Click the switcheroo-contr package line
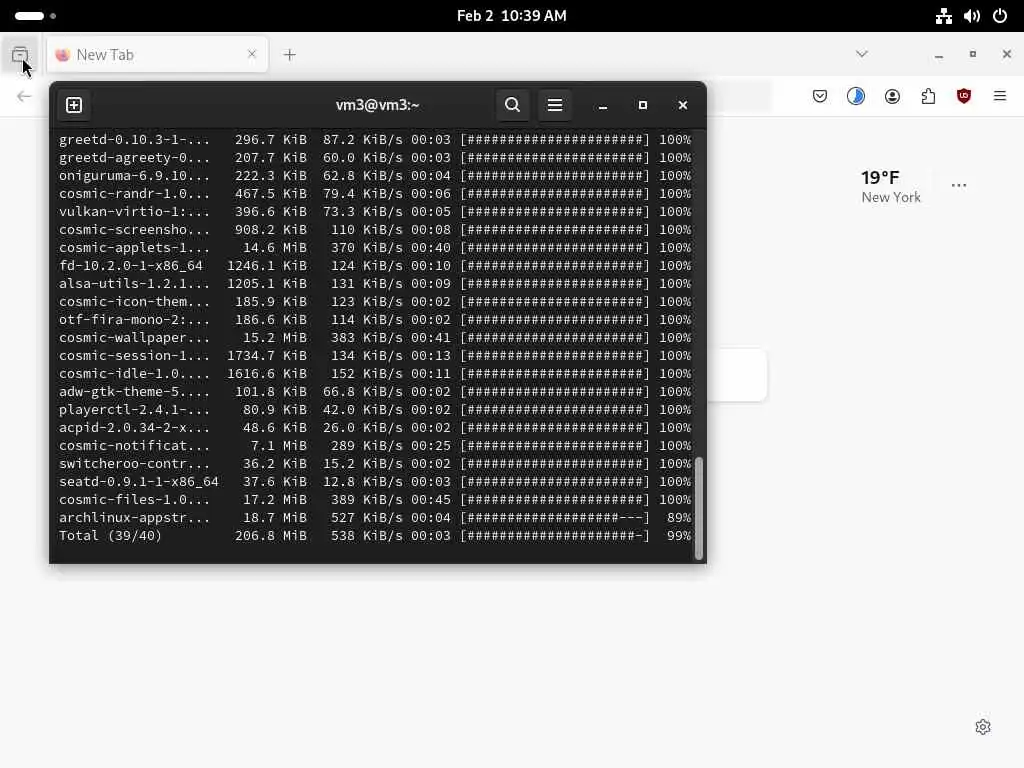This screenshot has height=768, width=1024. pos(375,464)
